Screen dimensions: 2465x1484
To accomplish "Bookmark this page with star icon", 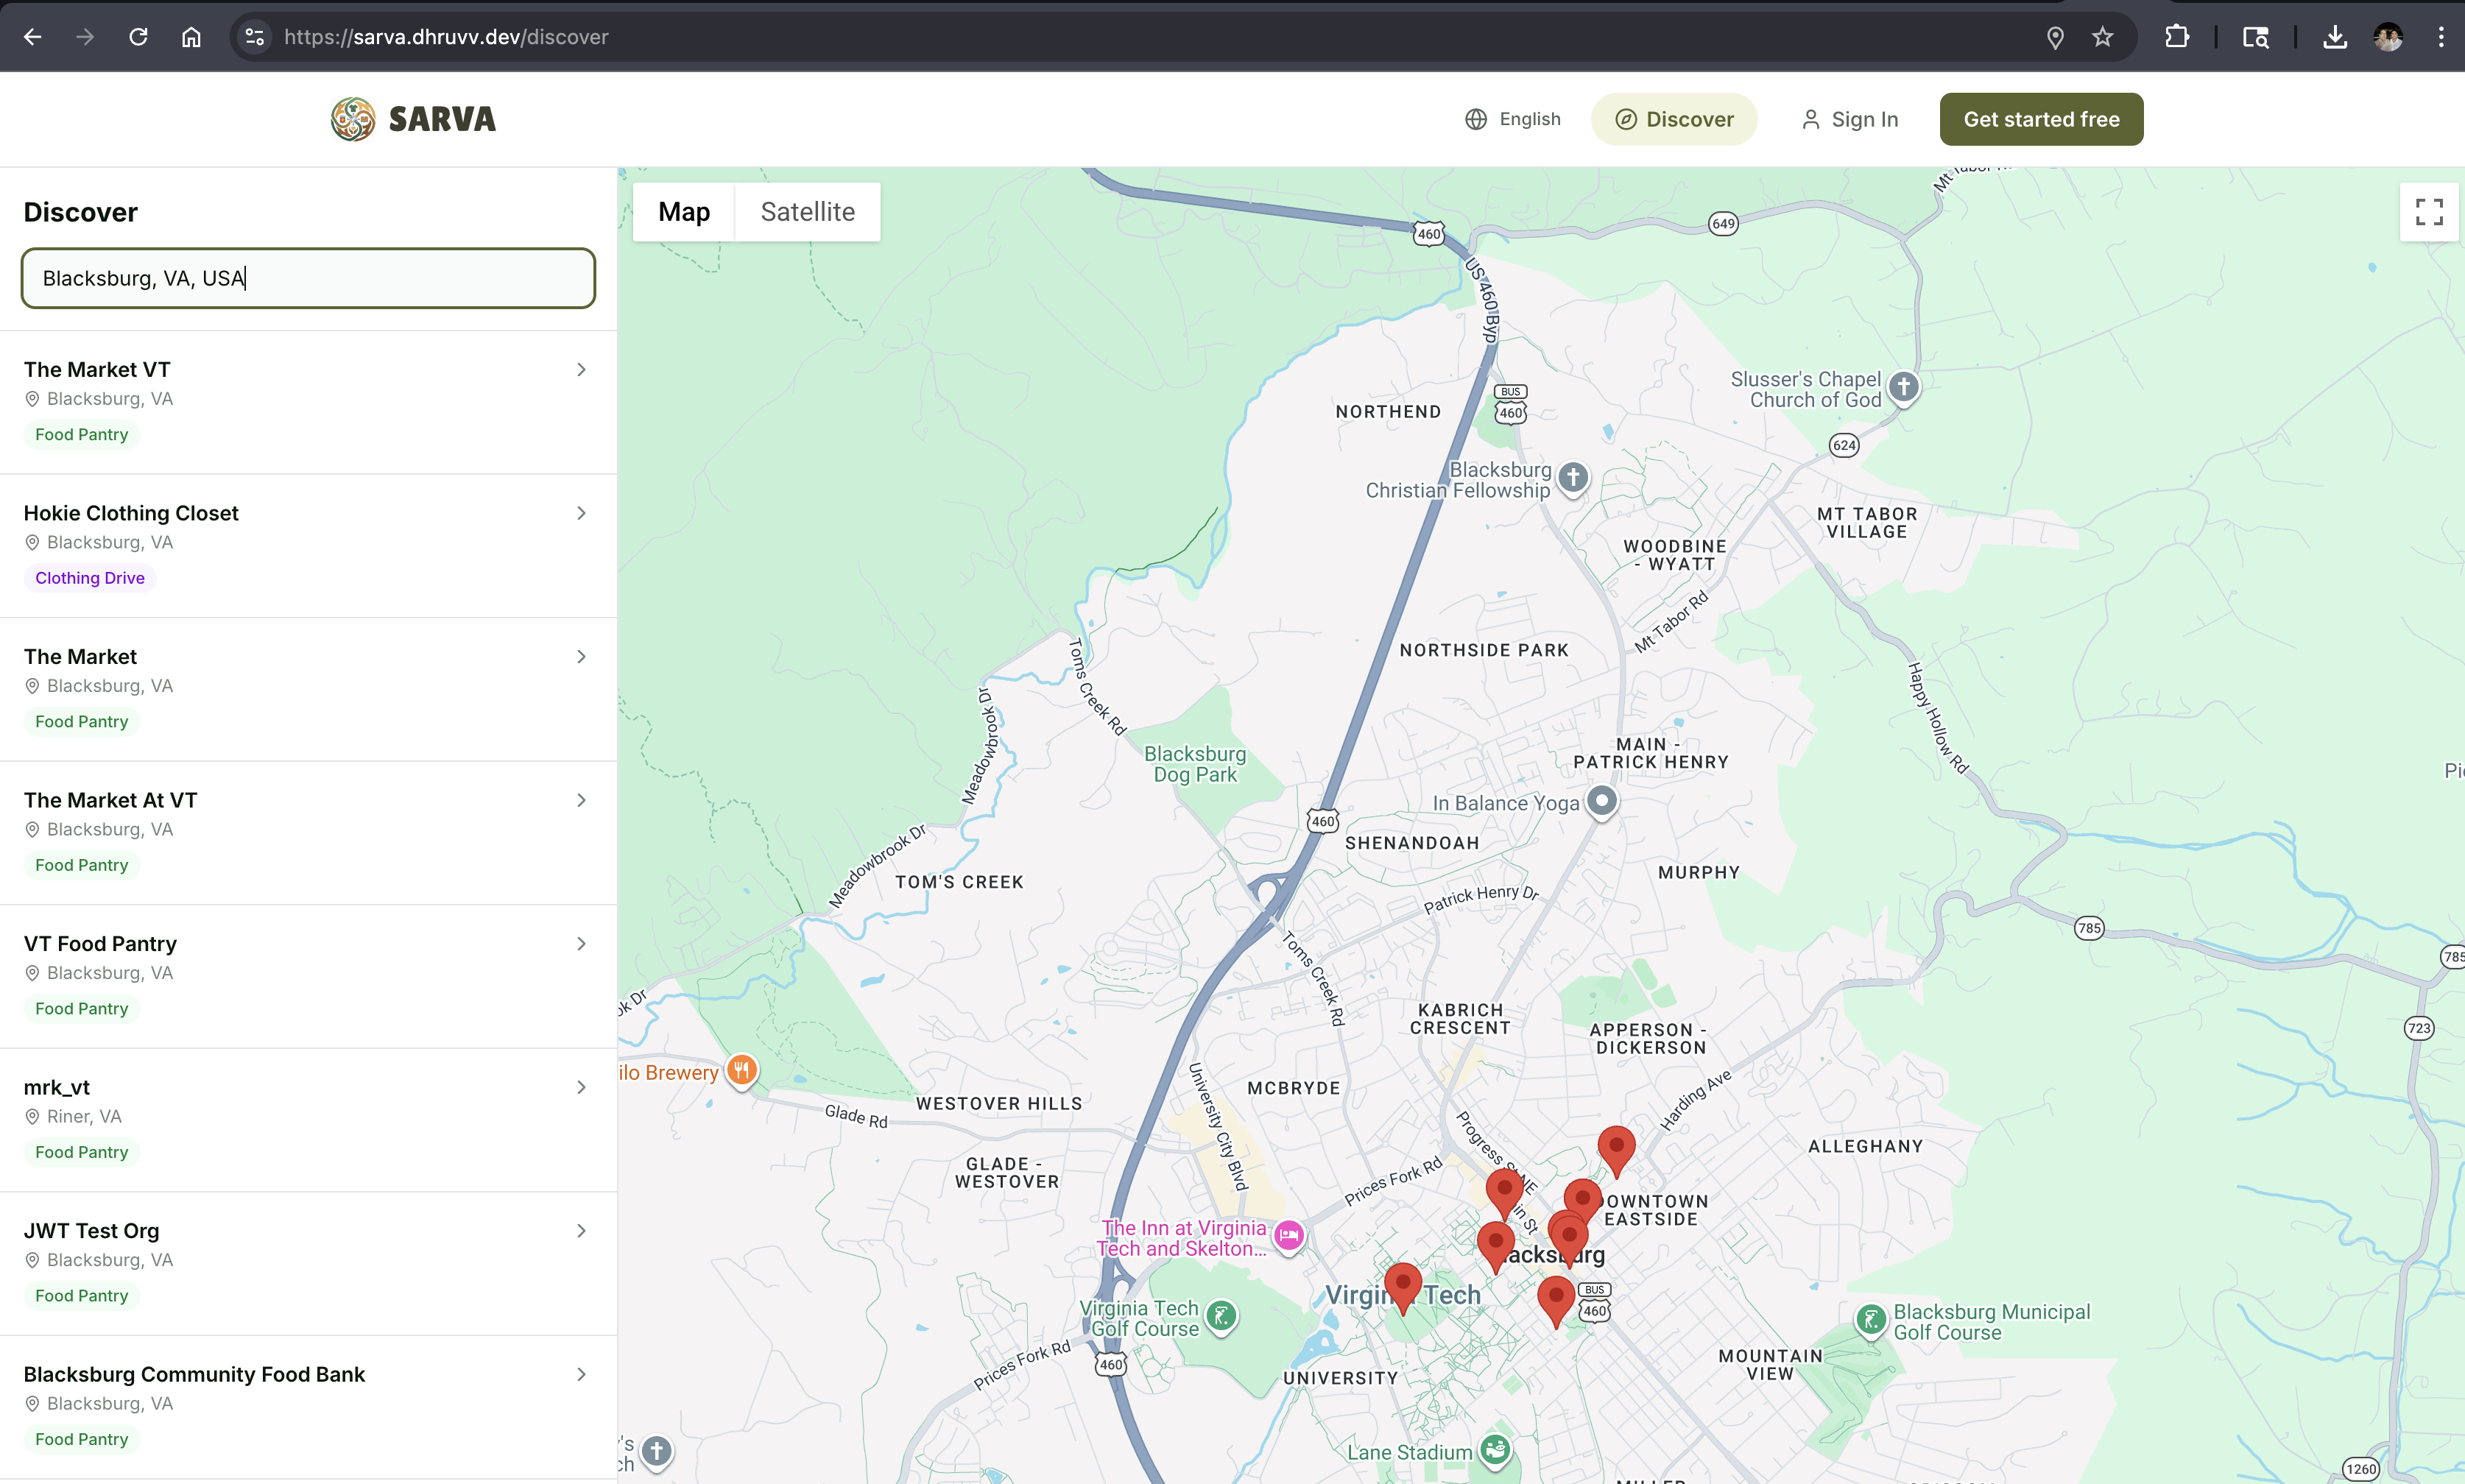I will (2103, 37).
